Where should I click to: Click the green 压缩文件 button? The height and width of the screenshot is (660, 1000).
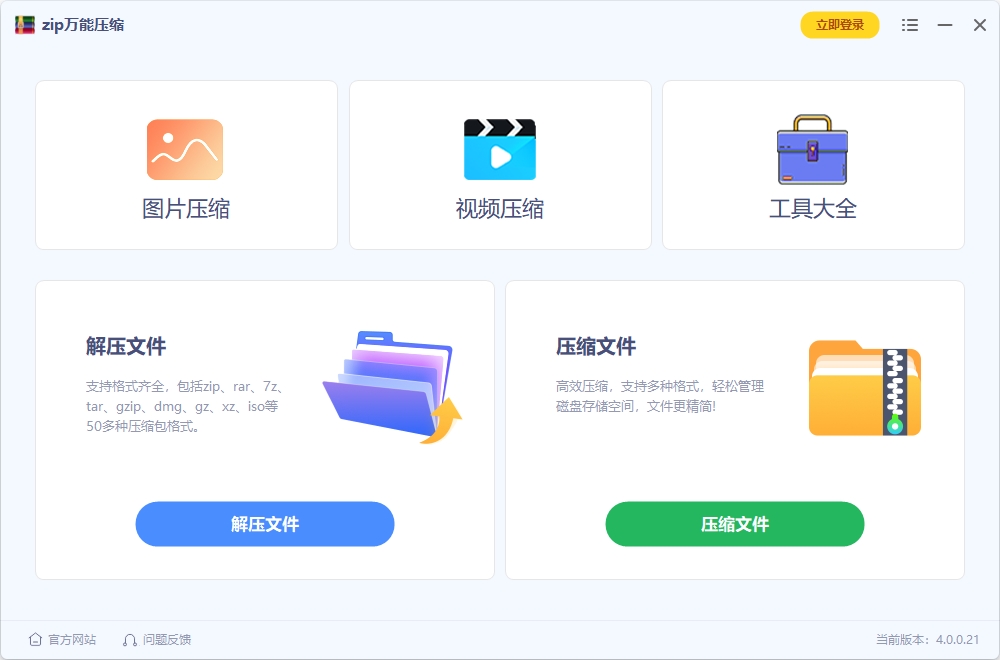tap(735, 524)
